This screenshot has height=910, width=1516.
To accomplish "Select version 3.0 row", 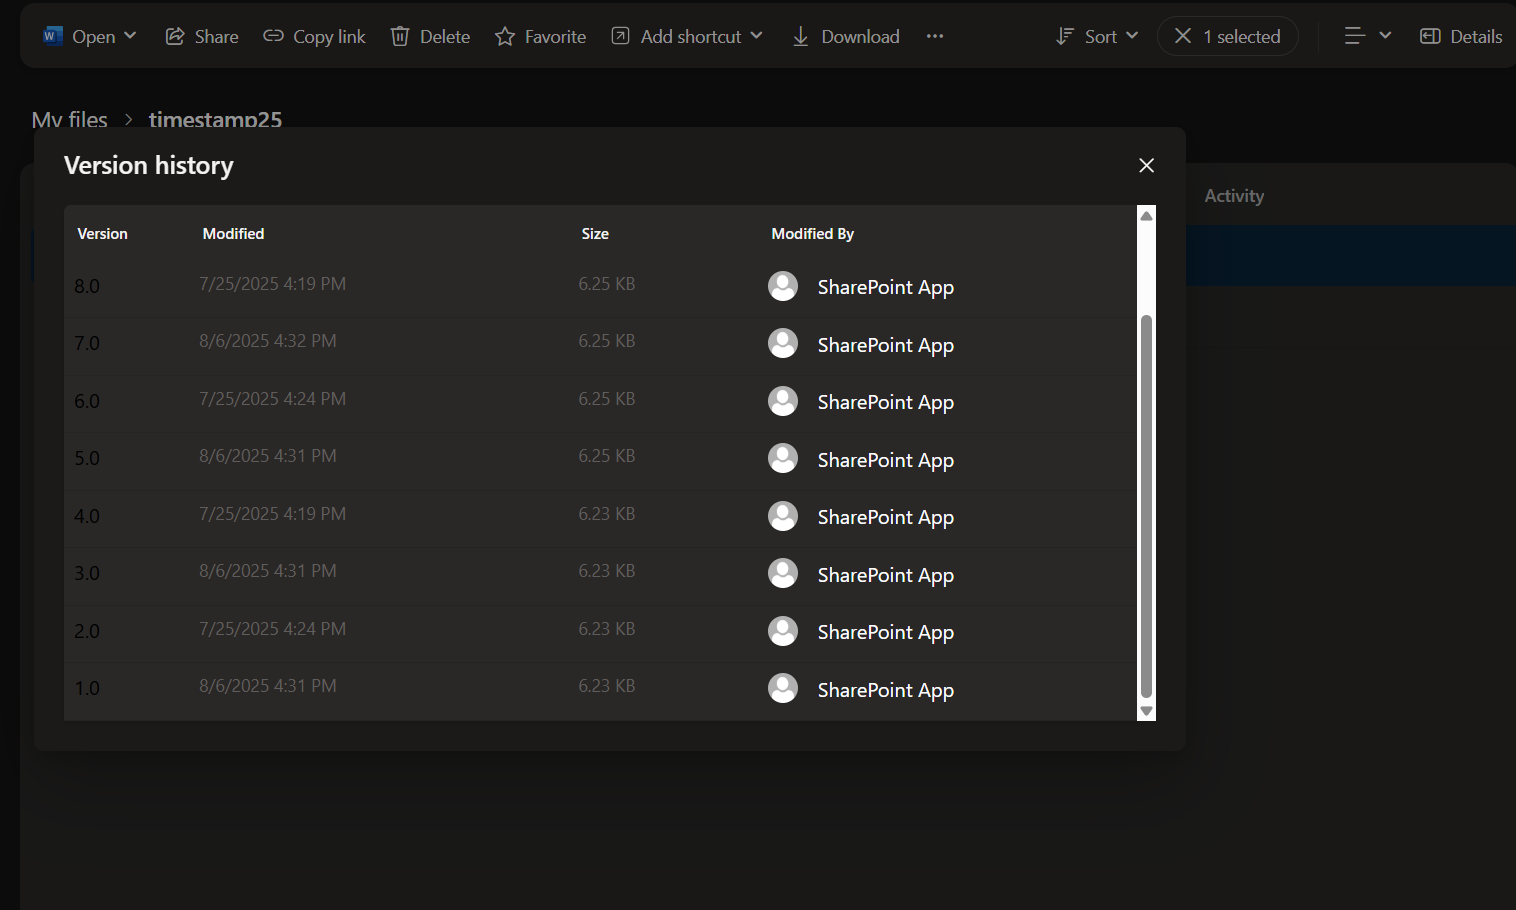I will 601,575.
